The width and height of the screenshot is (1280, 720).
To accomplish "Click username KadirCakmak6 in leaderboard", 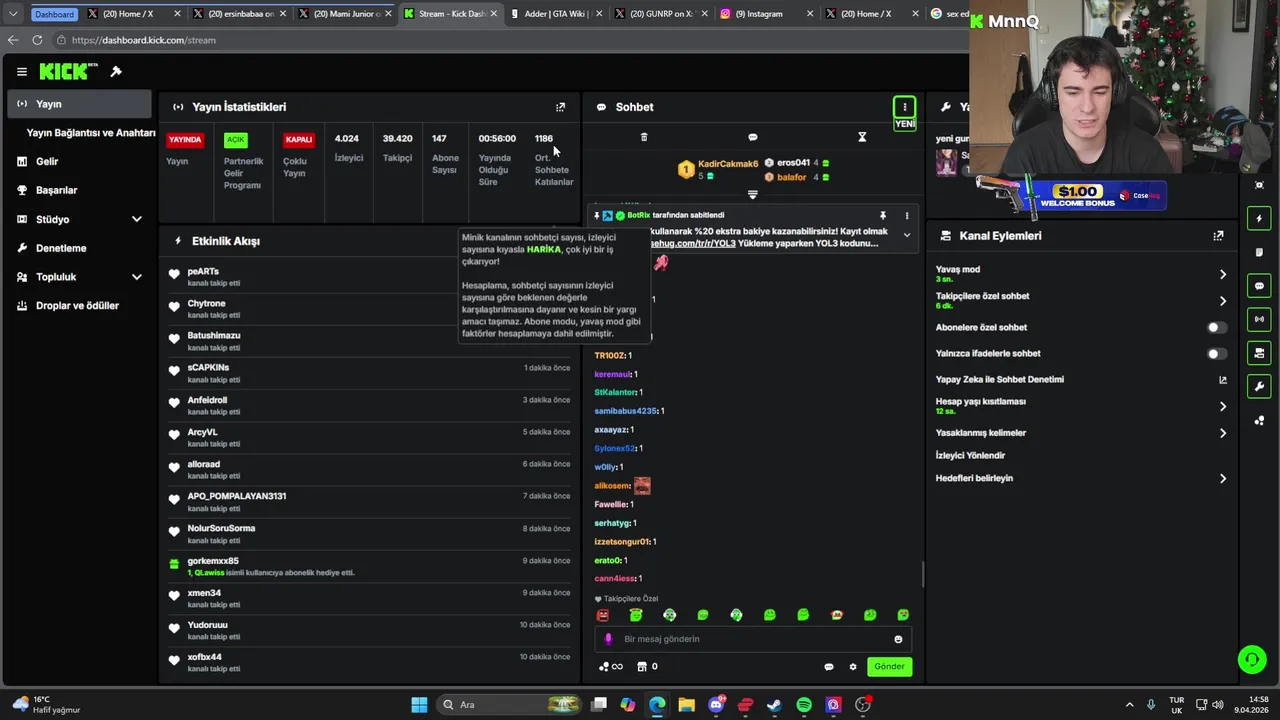I will [x=728, y=164].
